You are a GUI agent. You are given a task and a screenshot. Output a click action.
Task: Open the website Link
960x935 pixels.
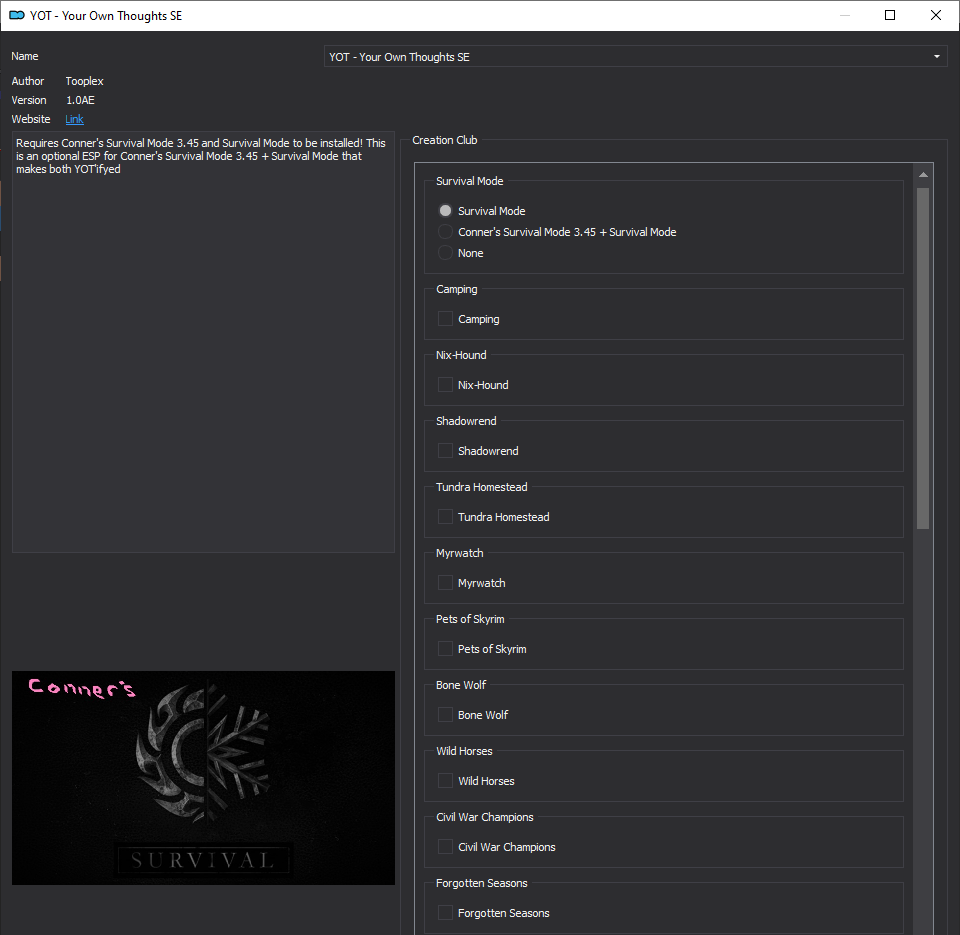[75, 119]
